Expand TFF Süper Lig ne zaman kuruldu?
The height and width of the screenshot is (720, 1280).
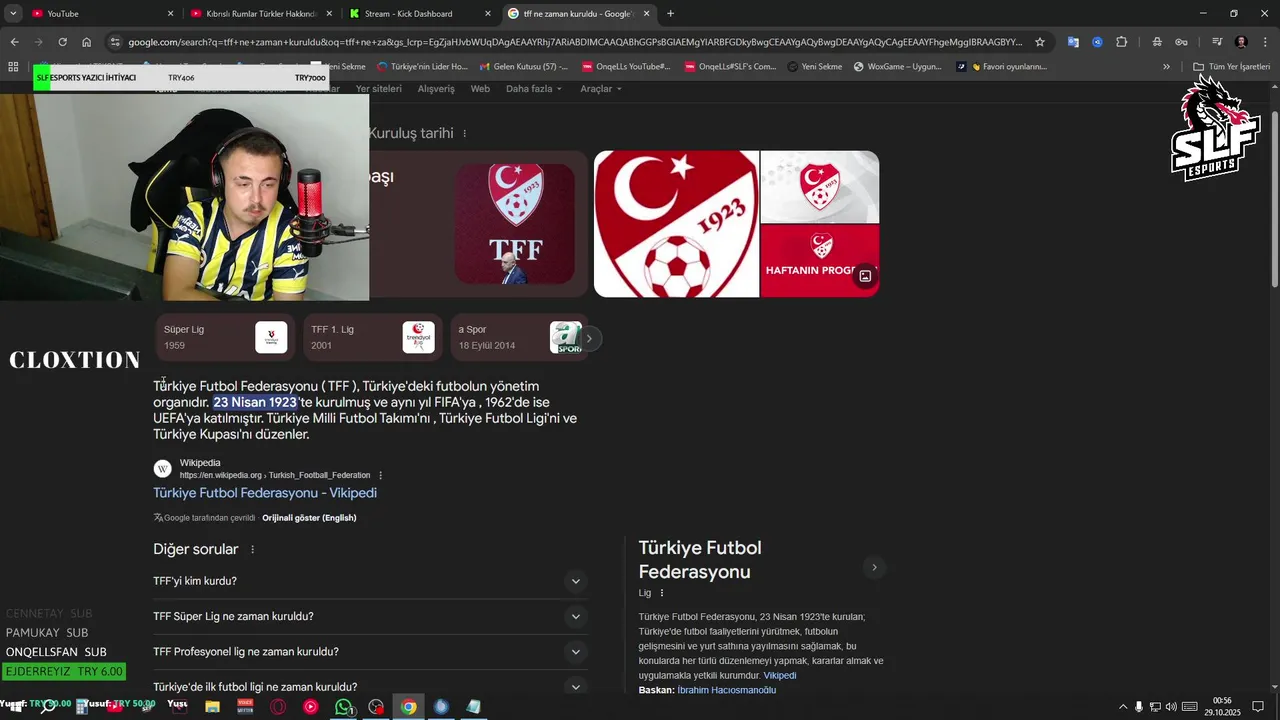[371, 616]
